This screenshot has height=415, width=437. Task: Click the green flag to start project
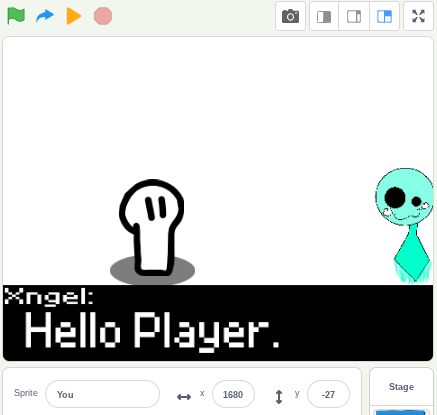click(x=16, y=16)
